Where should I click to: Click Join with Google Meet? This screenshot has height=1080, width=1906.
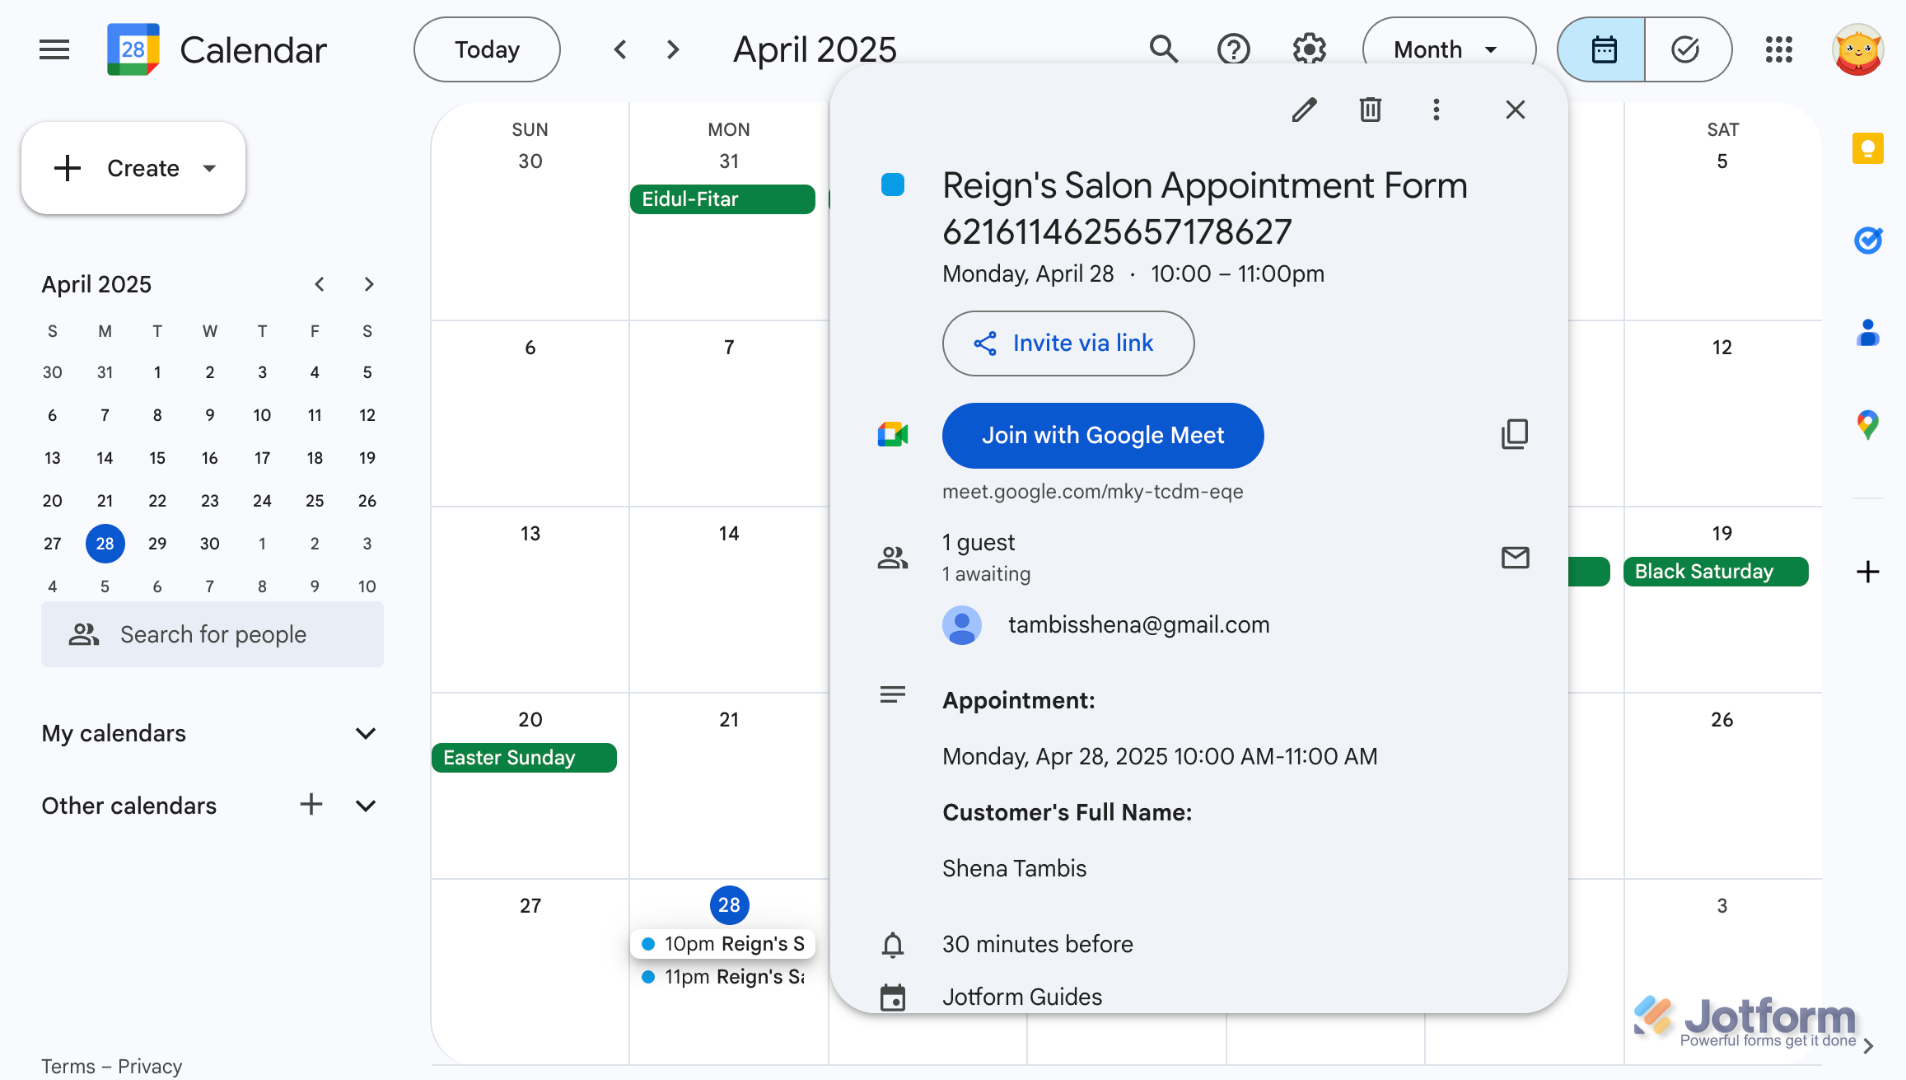click(1102, 436)
